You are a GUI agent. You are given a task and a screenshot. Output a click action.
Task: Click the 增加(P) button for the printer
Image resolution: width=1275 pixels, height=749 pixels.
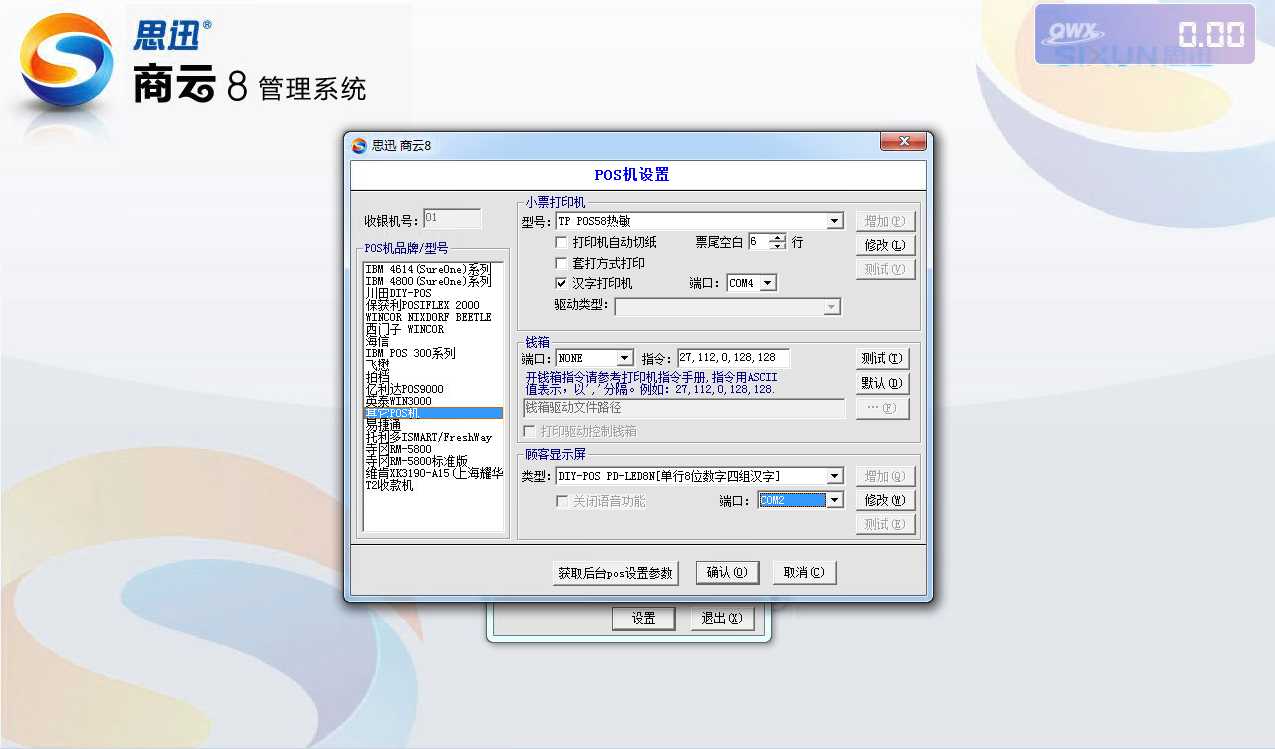[x=885, y=221]
